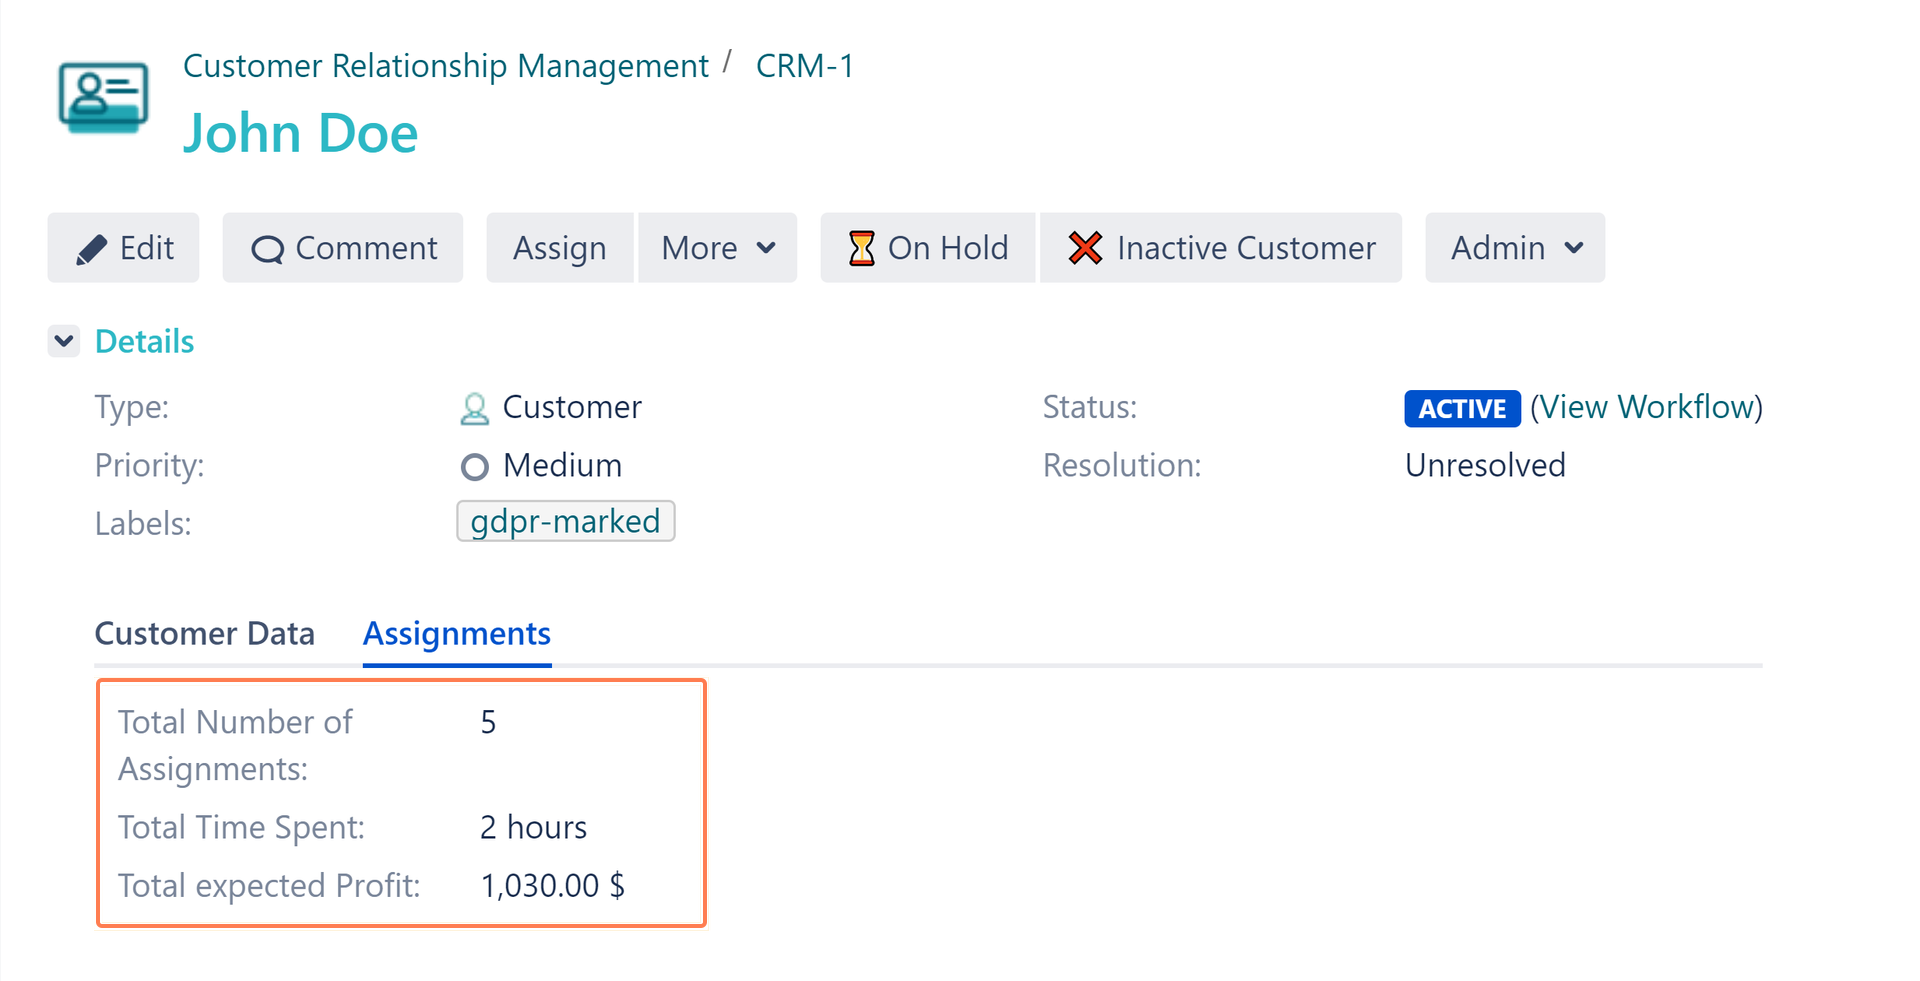1920x981 pixels.
Task: Click the Total expected Profit value
Action: [x=552, y=886]
